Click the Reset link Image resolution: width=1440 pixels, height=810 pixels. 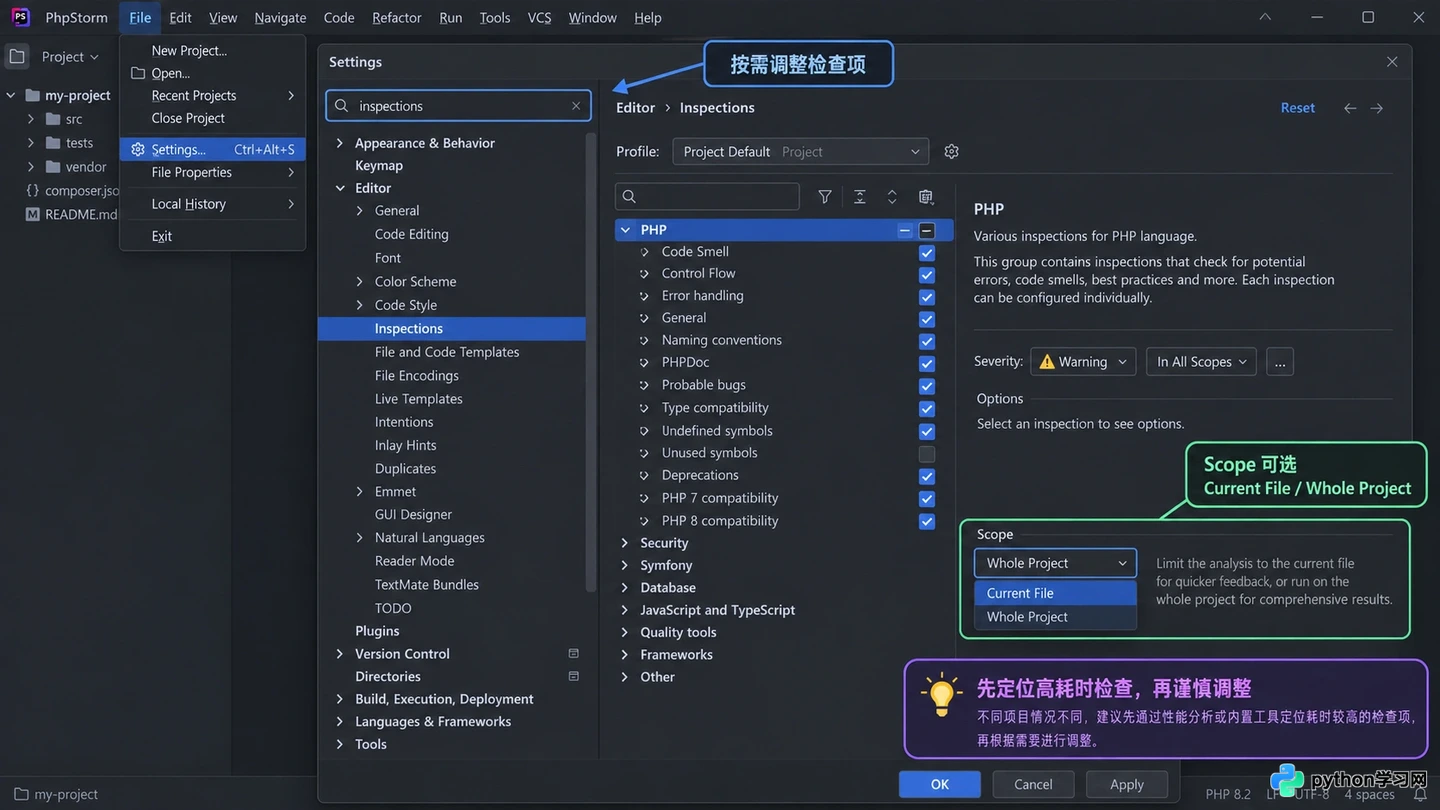(1298, 108)
